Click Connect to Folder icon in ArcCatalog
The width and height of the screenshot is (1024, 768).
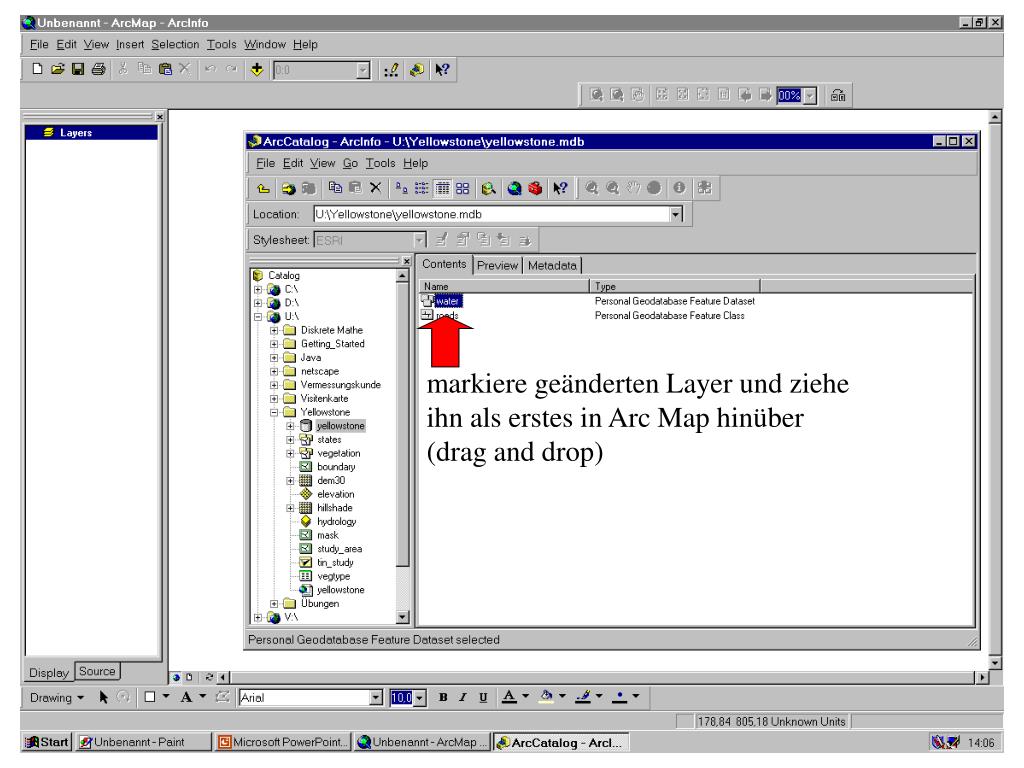(288, 188)
